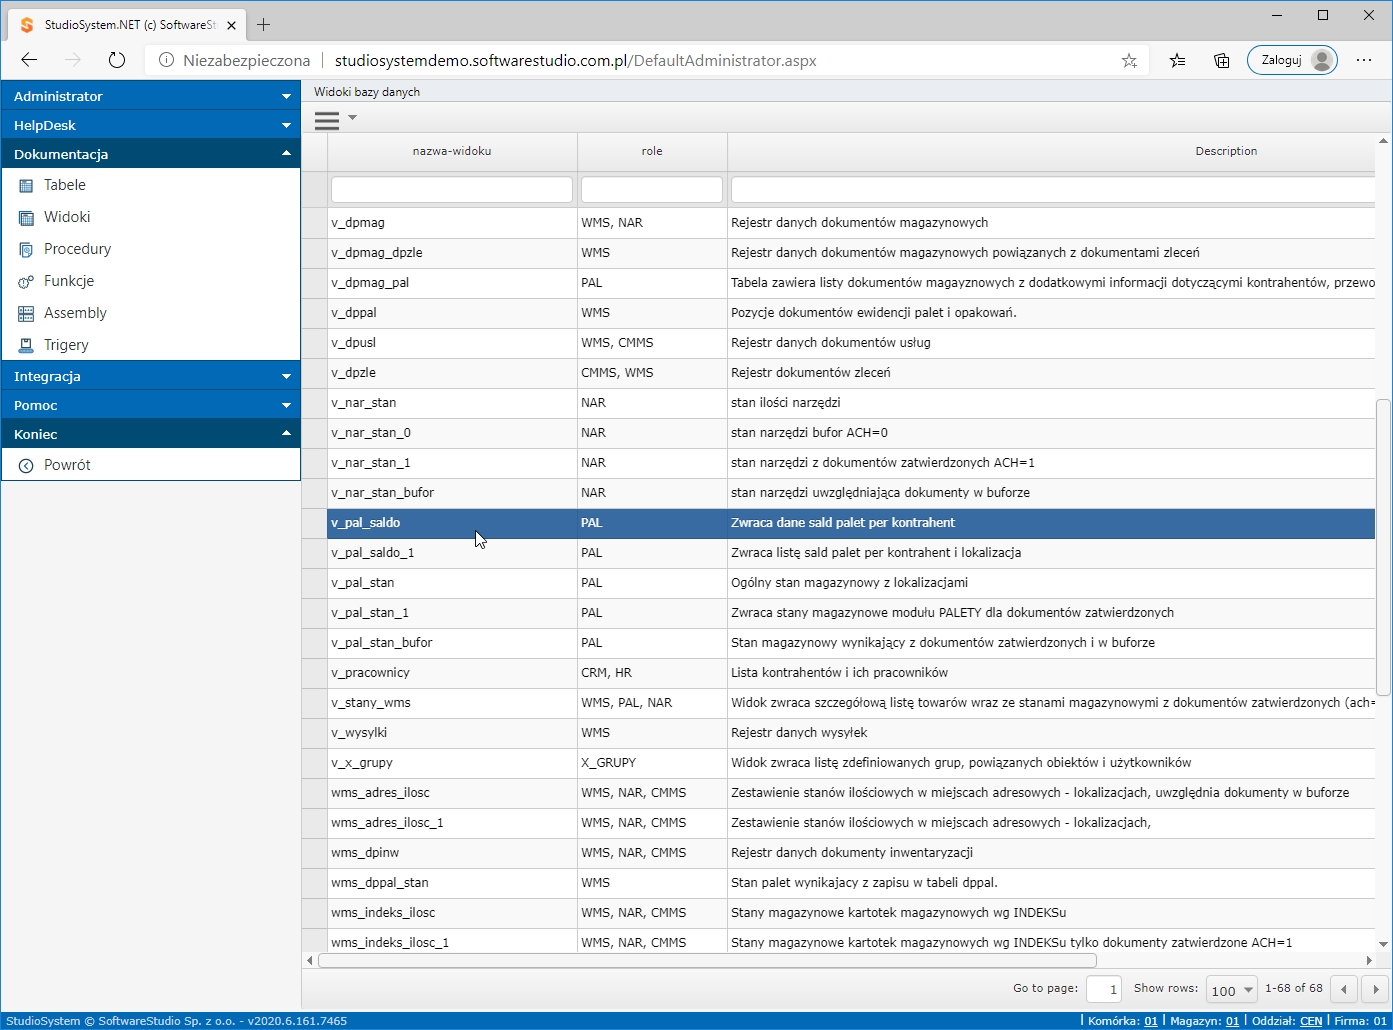Screen dimensions: 1393x1030
Task: Open the Funkcje item in sidebar
Action: tap(68, 281)
